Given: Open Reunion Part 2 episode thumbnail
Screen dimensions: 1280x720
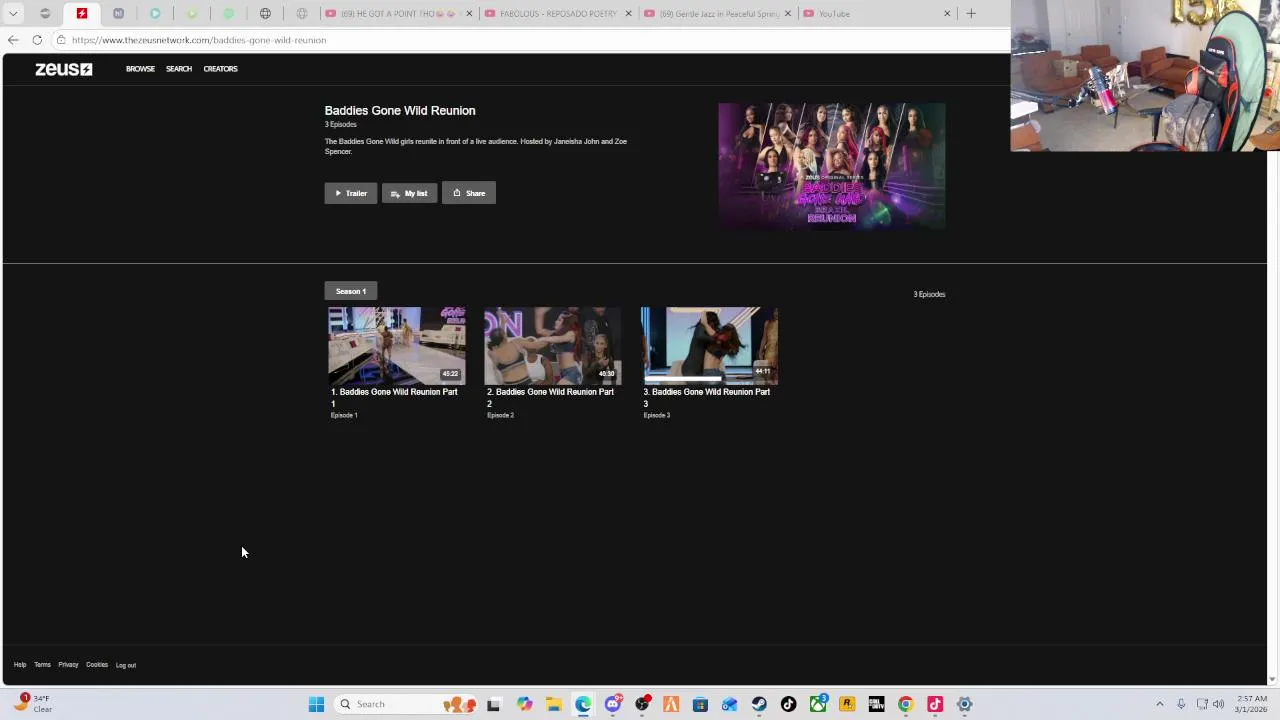Looking at the screenshot, I should pyautogui.click(x=553, y=346).
